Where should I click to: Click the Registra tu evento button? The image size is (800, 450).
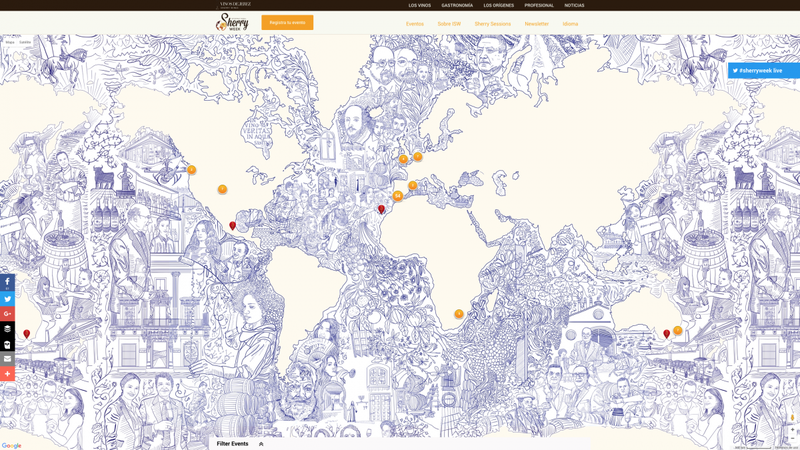coord(287,22)
